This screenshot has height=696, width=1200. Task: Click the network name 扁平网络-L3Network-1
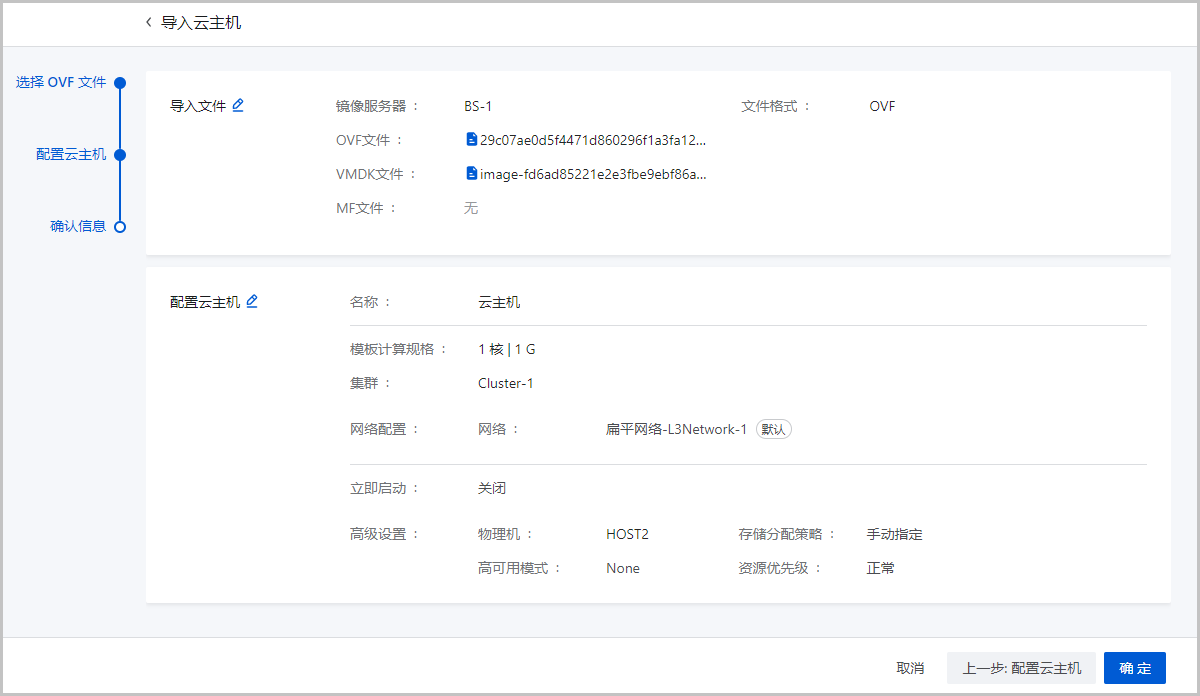[676, 429]
